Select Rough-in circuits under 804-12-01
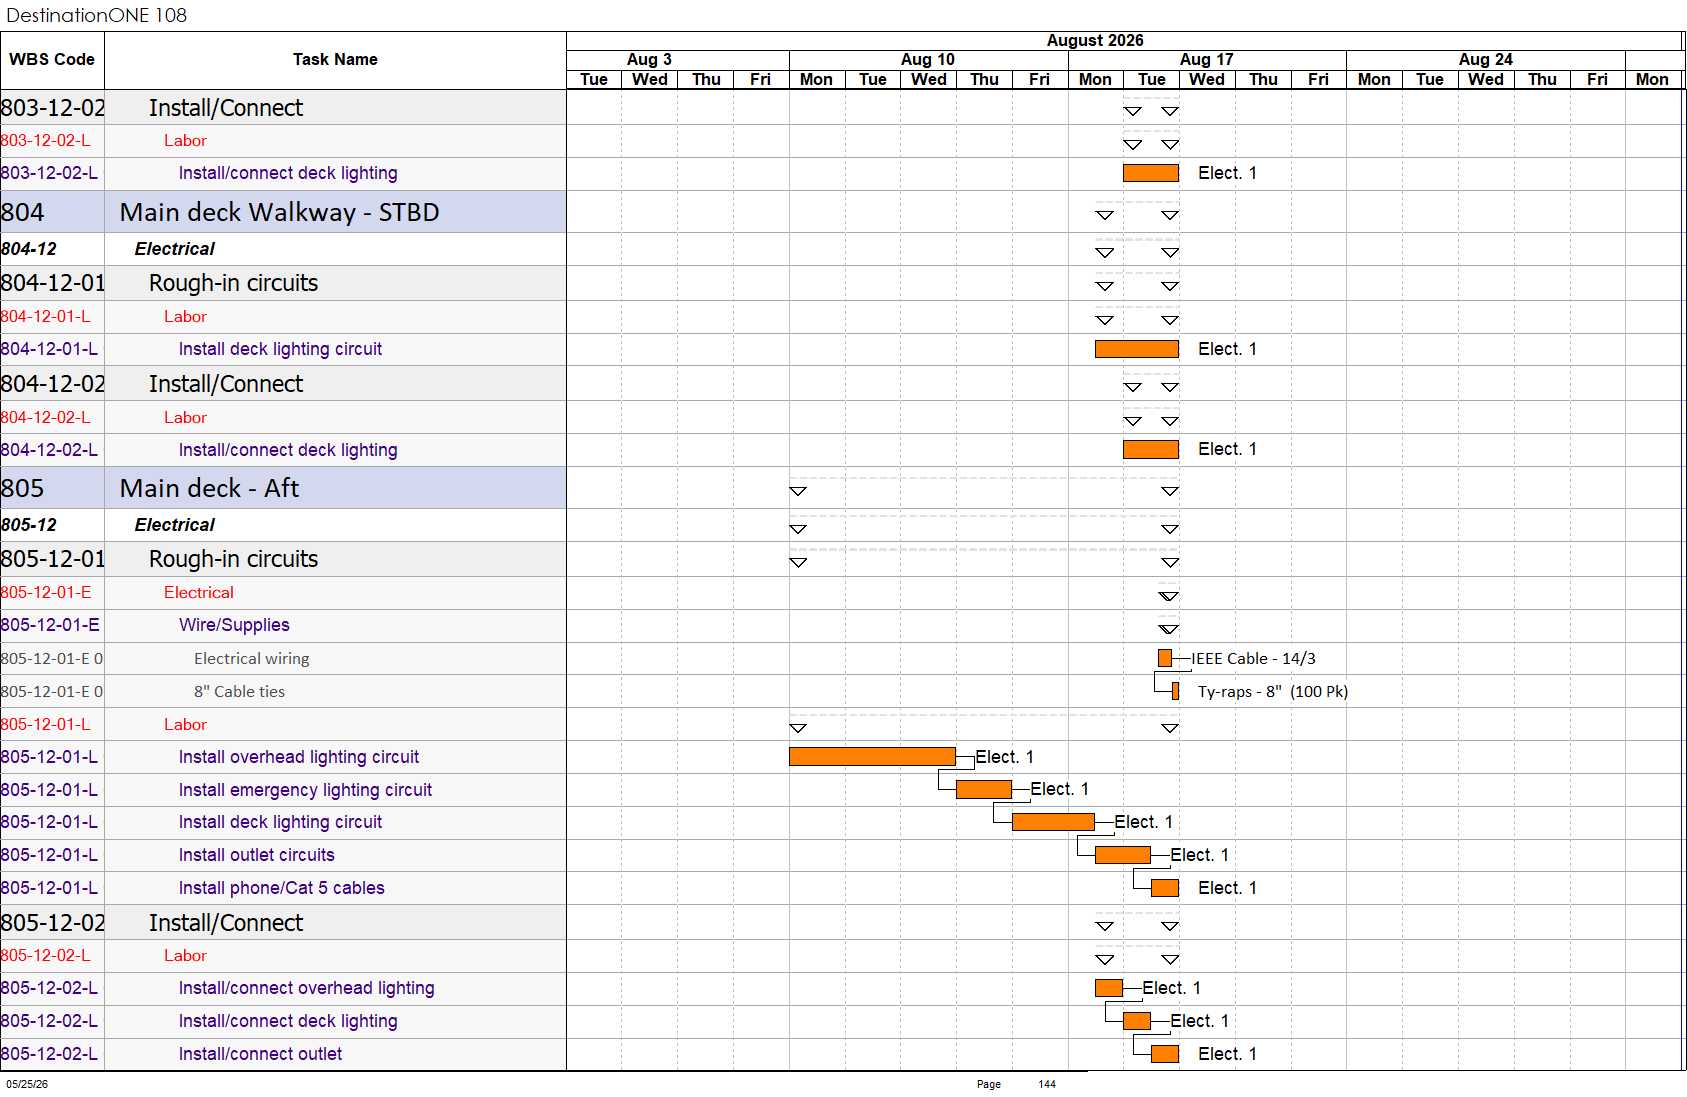Screen dimensions: 1687x1097 (x=233, y=283)
